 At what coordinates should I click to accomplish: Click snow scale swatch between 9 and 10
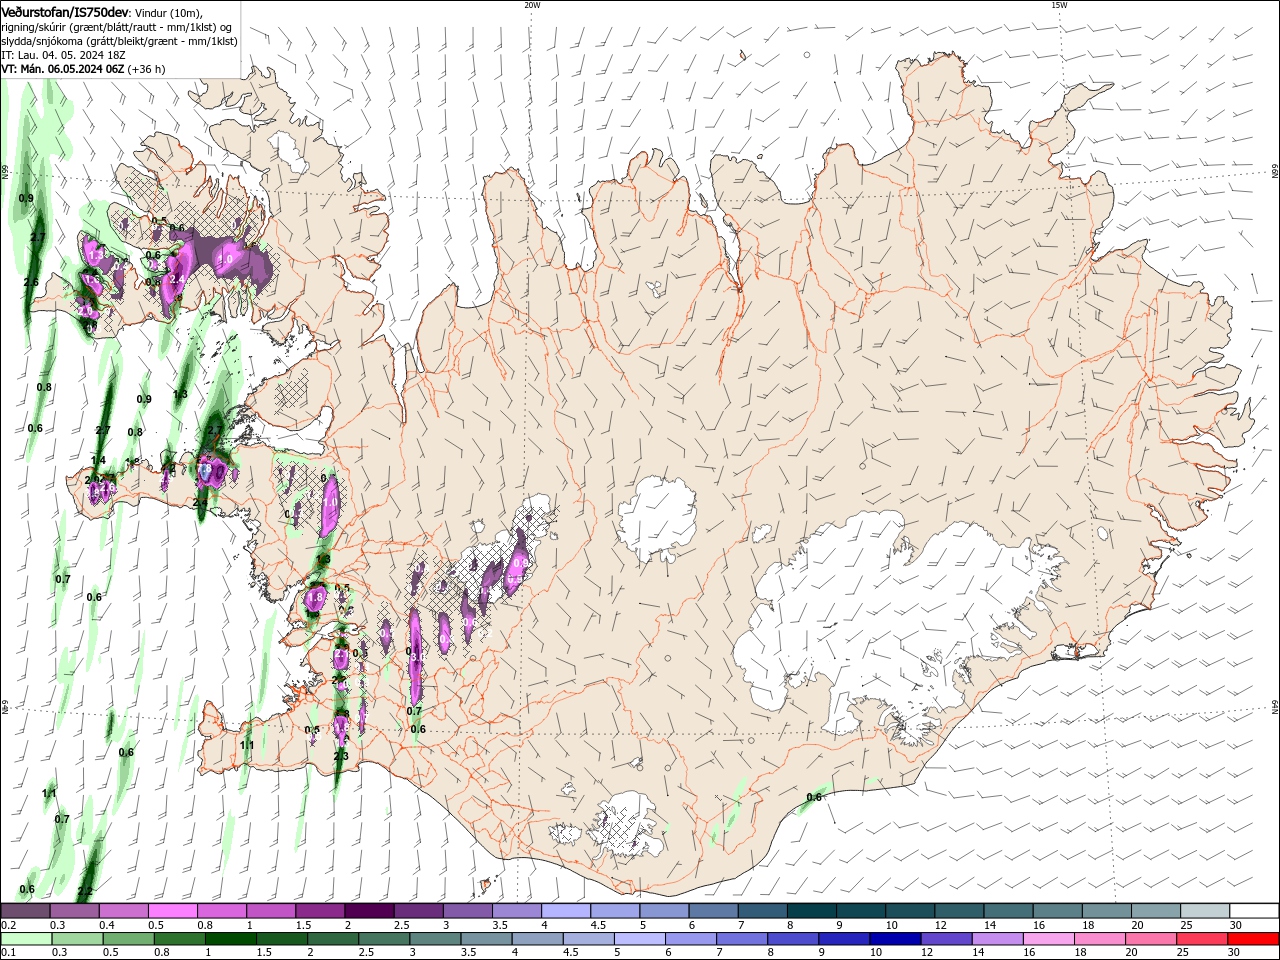(x=859, y=911)
